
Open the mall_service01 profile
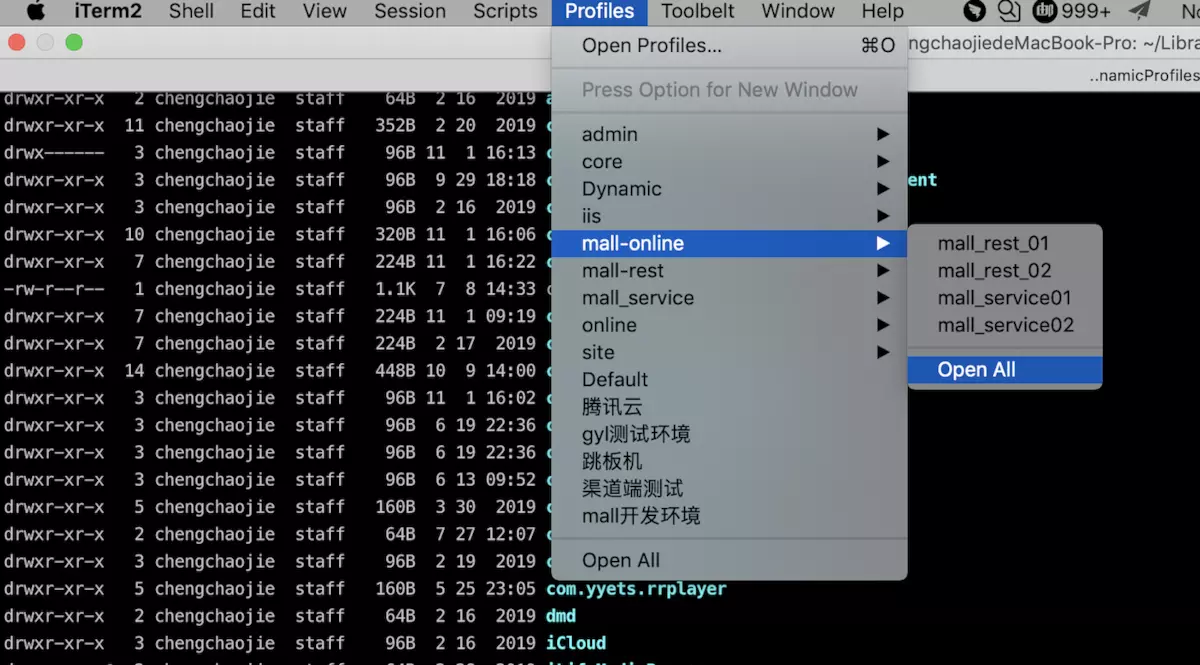(x=1005, y=298)
